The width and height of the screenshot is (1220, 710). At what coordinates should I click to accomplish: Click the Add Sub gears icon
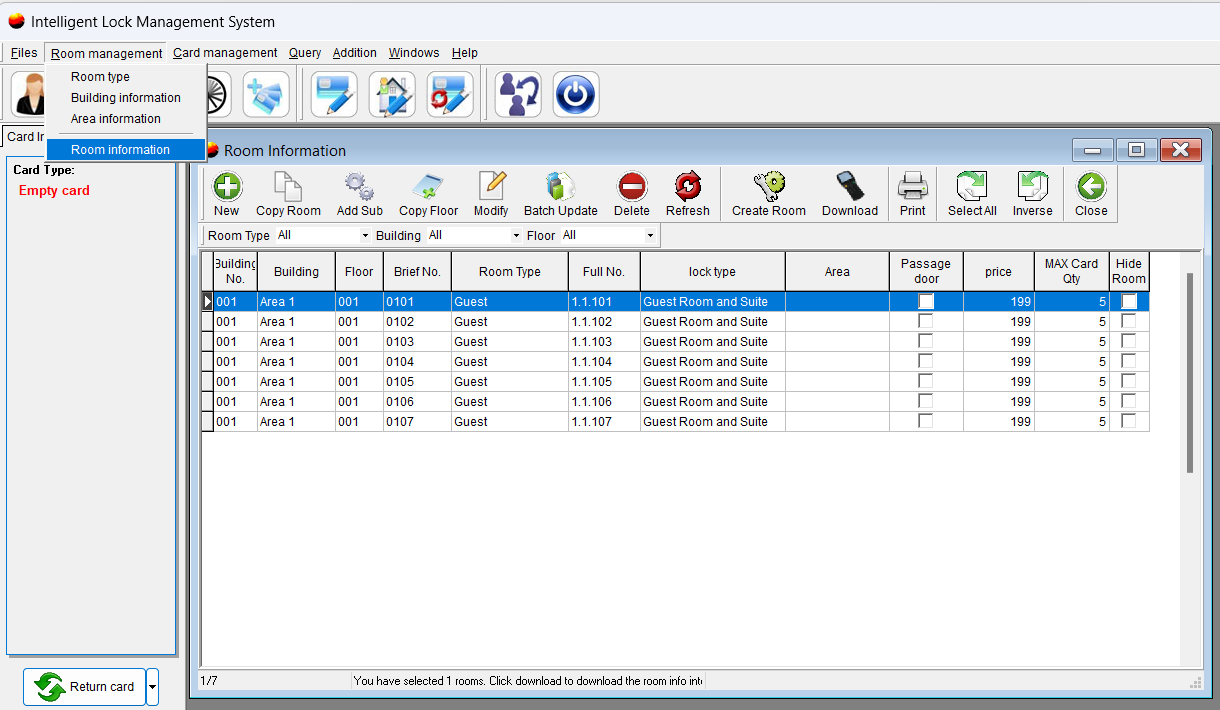359,186
